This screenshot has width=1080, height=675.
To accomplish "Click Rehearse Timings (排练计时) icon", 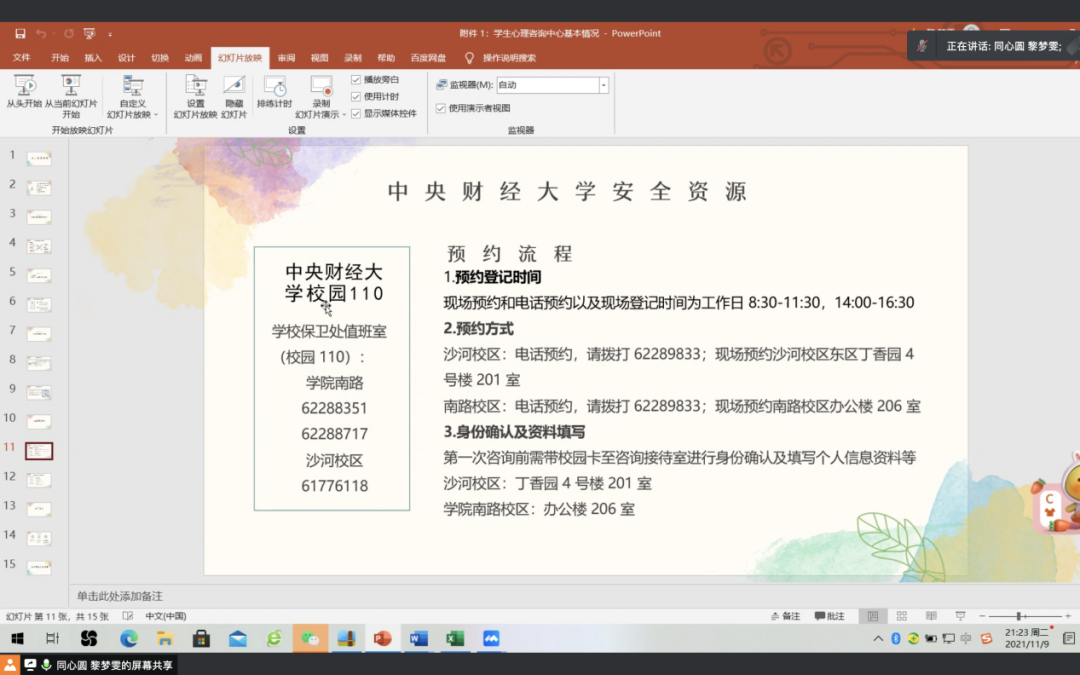I will coord(274,92).
